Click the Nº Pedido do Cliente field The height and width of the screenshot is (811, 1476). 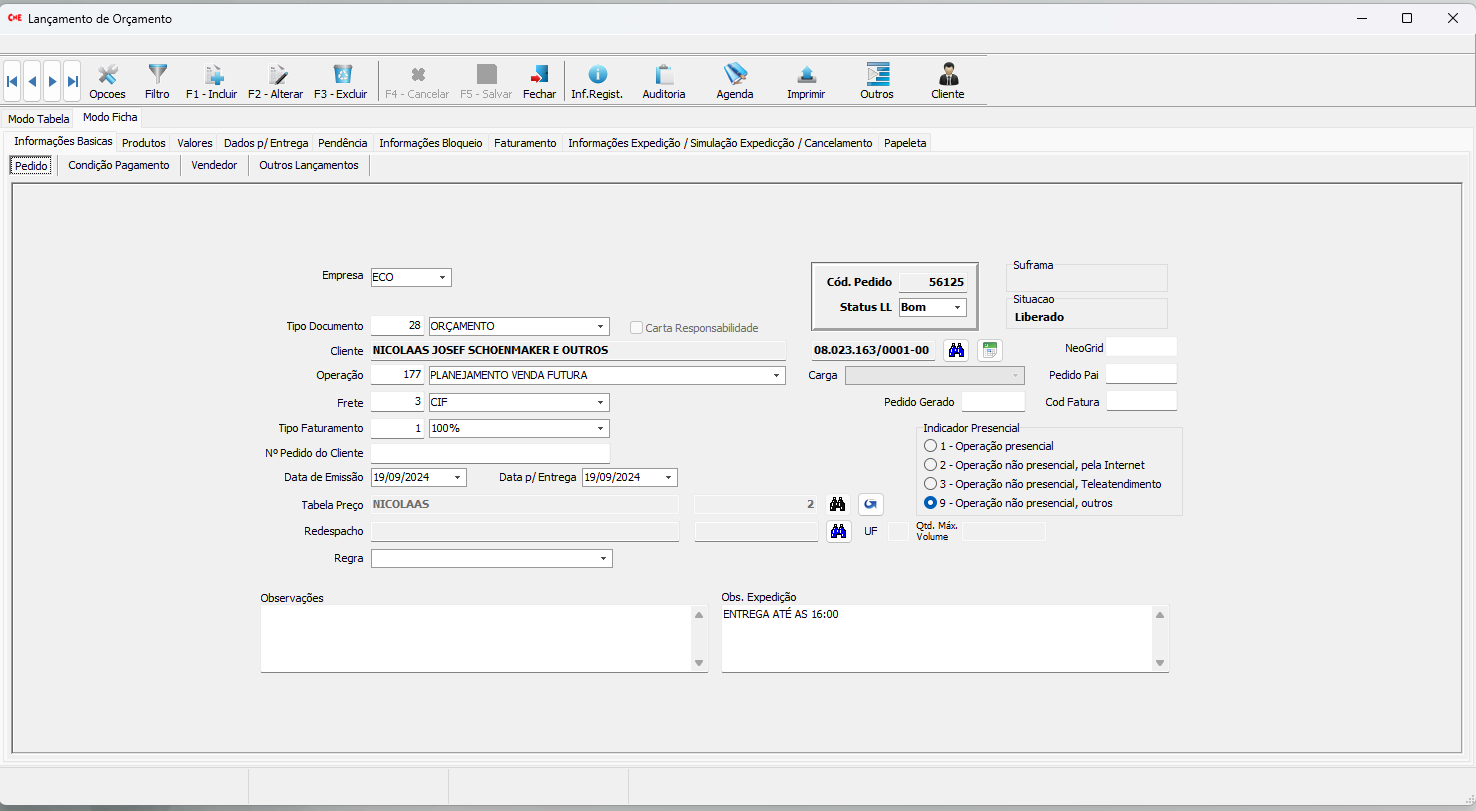pyautogui.click(x=490, y=453)
